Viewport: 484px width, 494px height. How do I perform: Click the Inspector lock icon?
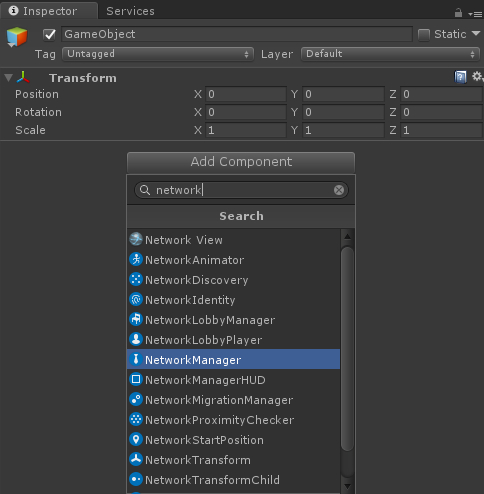458,13
